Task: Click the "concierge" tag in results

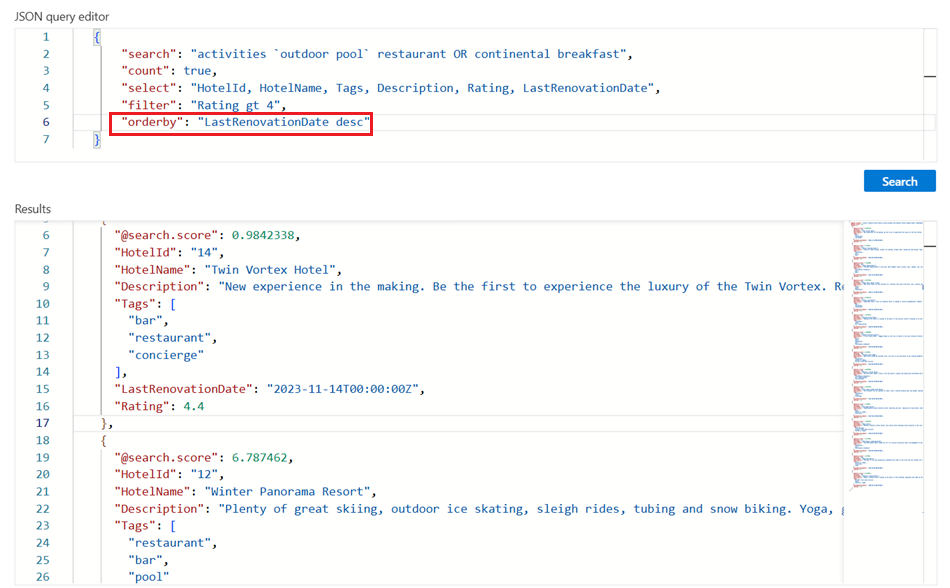Action: tap(165, 355)
